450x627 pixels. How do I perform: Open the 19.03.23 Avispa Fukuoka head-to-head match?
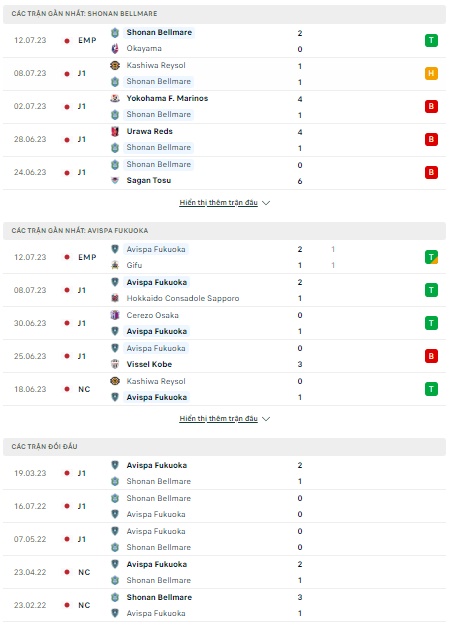tap(224, 473)
